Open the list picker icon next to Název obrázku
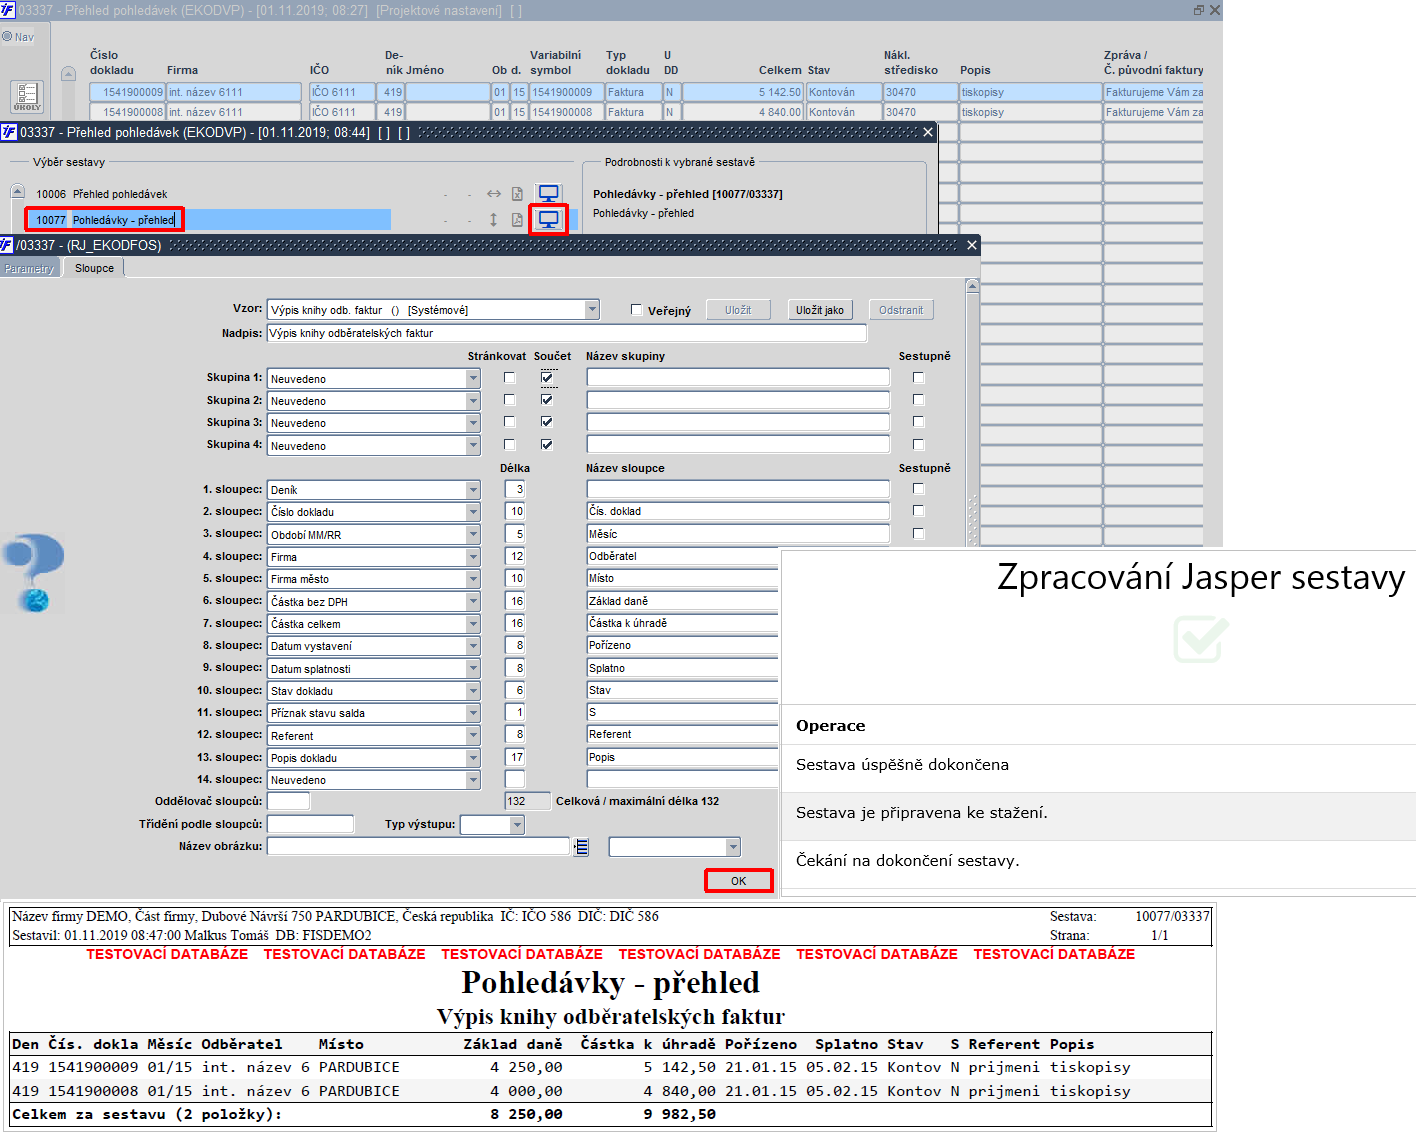The image size is (1416, 1138). pos(581,847)
